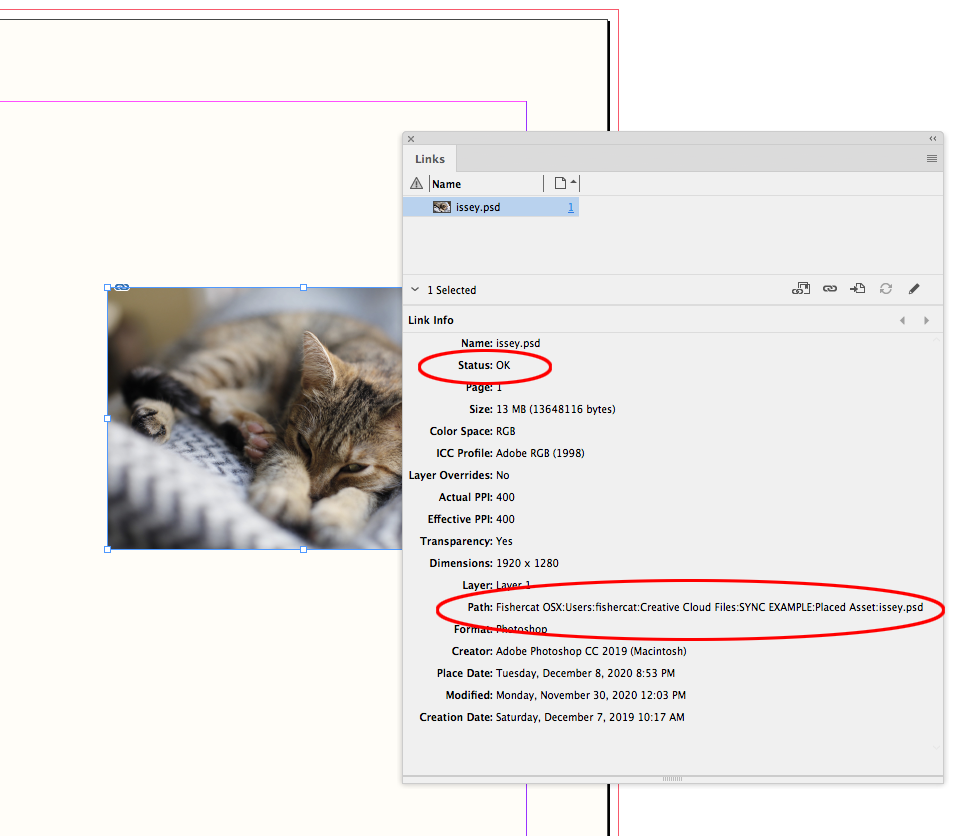Switch to the Links tab

pyautogui.click(x=429, y=158)
